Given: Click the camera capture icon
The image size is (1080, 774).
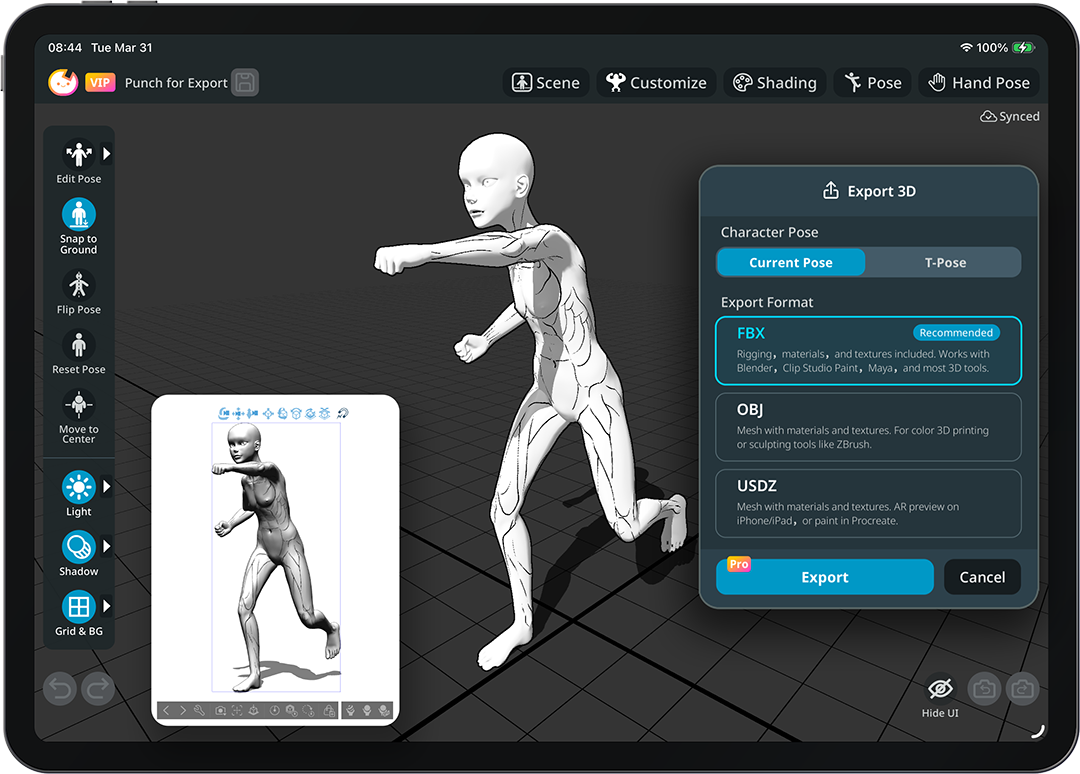Looking at the screenshot, I should 983,689.
